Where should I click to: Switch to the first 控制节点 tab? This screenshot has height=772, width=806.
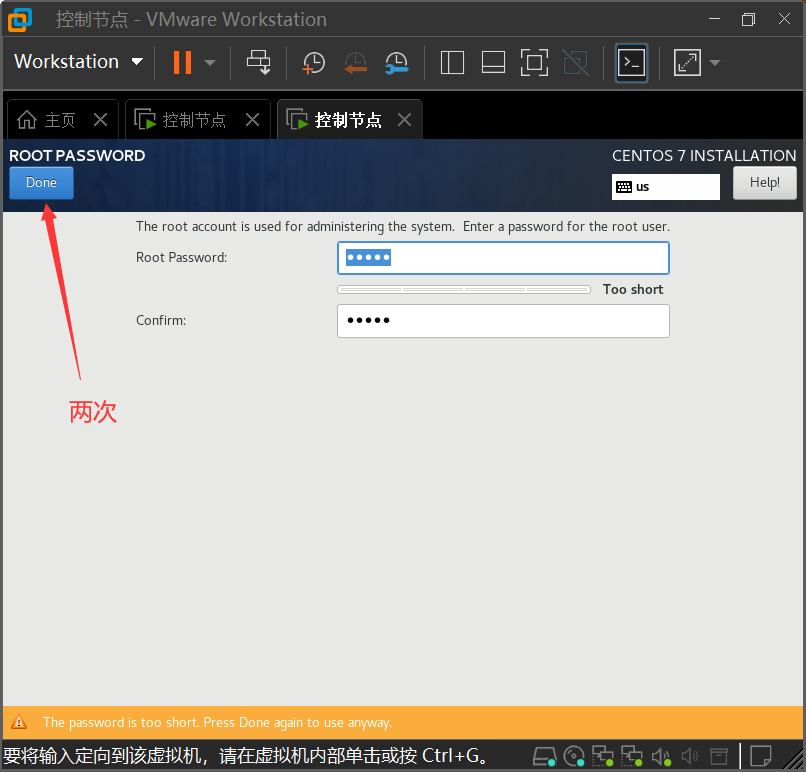(180, 120)
